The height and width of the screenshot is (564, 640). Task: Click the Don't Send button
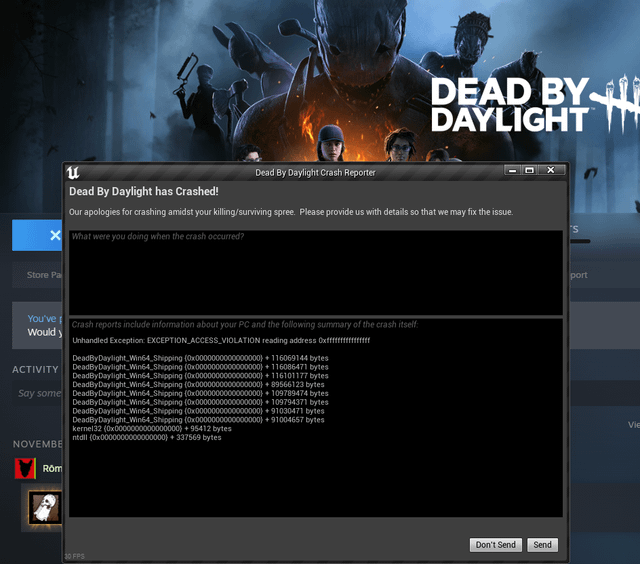496,545
